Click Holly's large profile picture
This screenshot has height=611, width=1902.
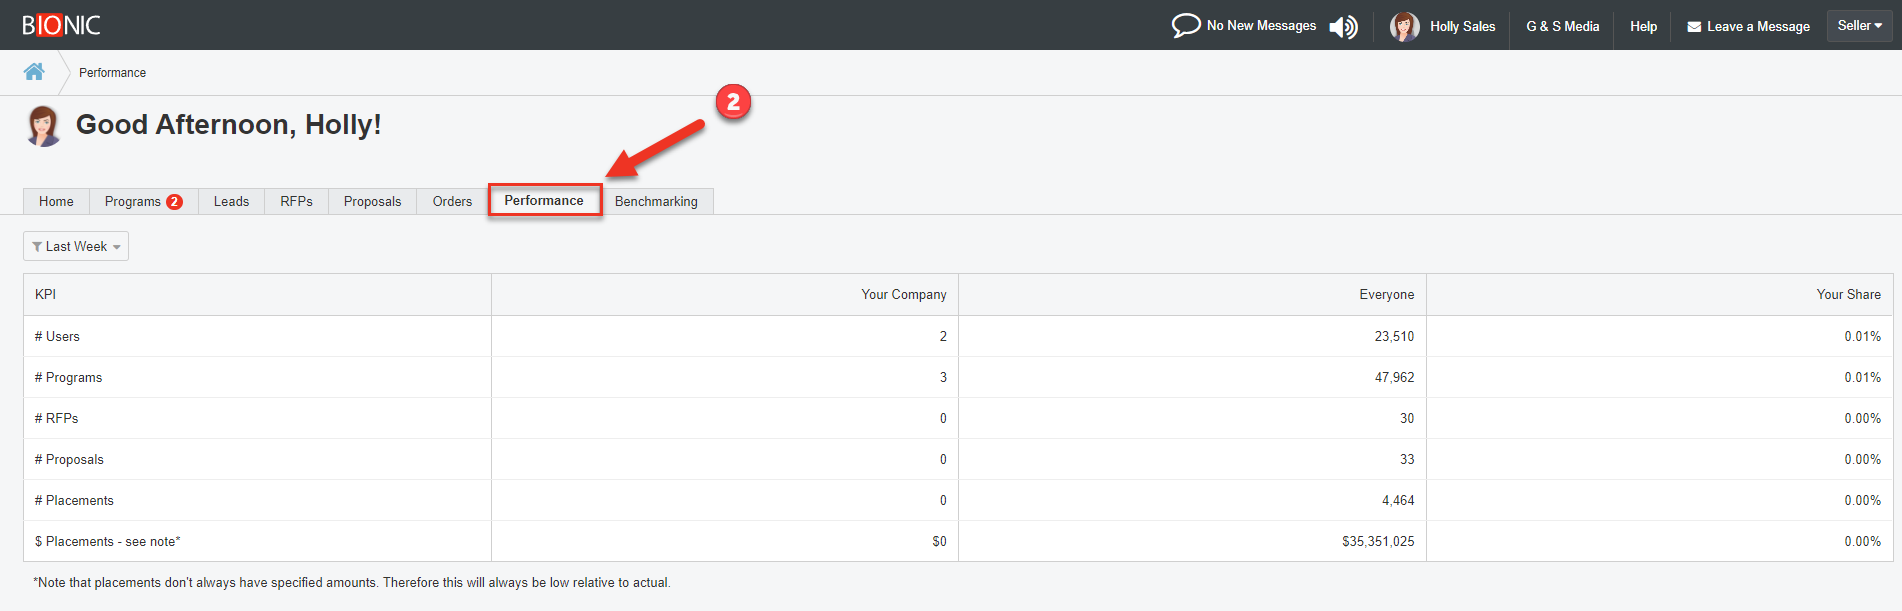pos(43,126)
